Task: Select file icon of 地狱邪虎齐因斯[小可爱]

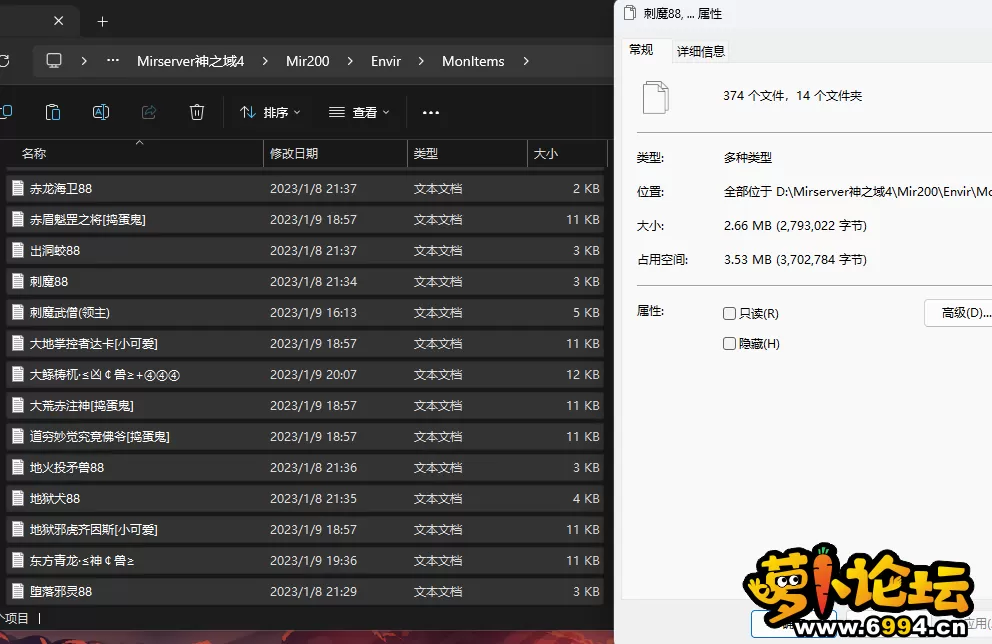Action: [18, 529]
